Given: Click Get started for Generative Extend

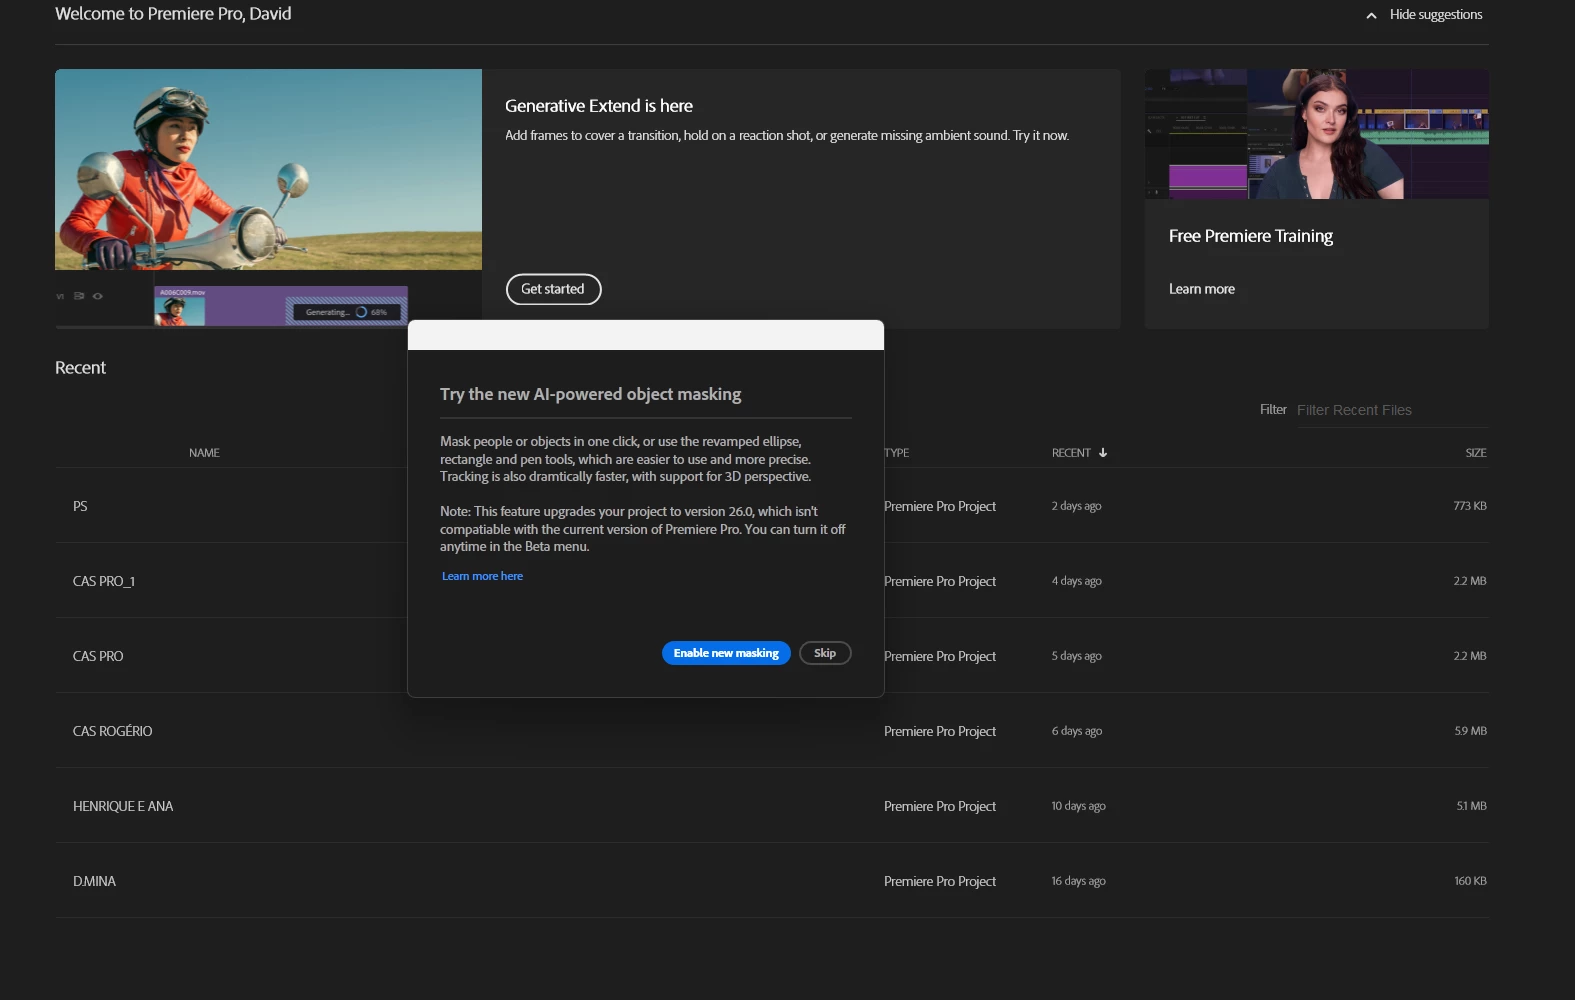Looking at the screenshot, I should (553, 289).
